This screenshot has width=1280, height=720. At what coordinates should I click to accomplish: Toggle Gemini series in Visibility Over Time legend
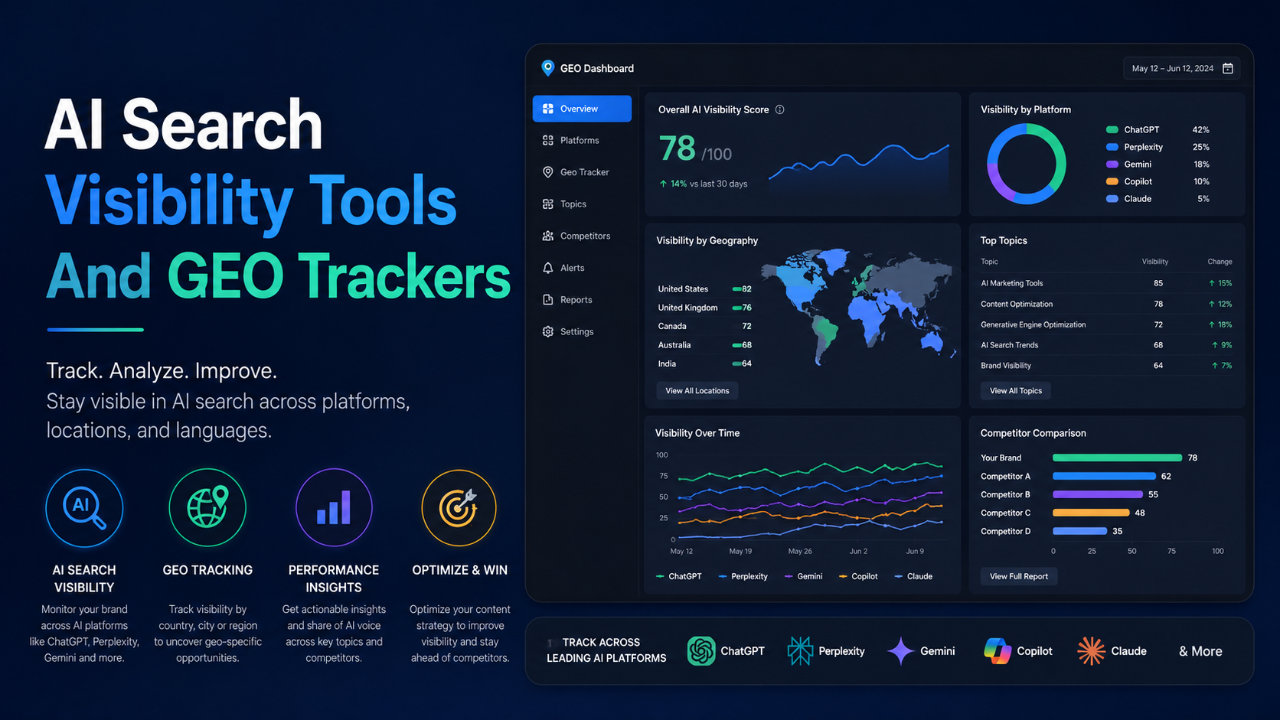click(802, 577)
